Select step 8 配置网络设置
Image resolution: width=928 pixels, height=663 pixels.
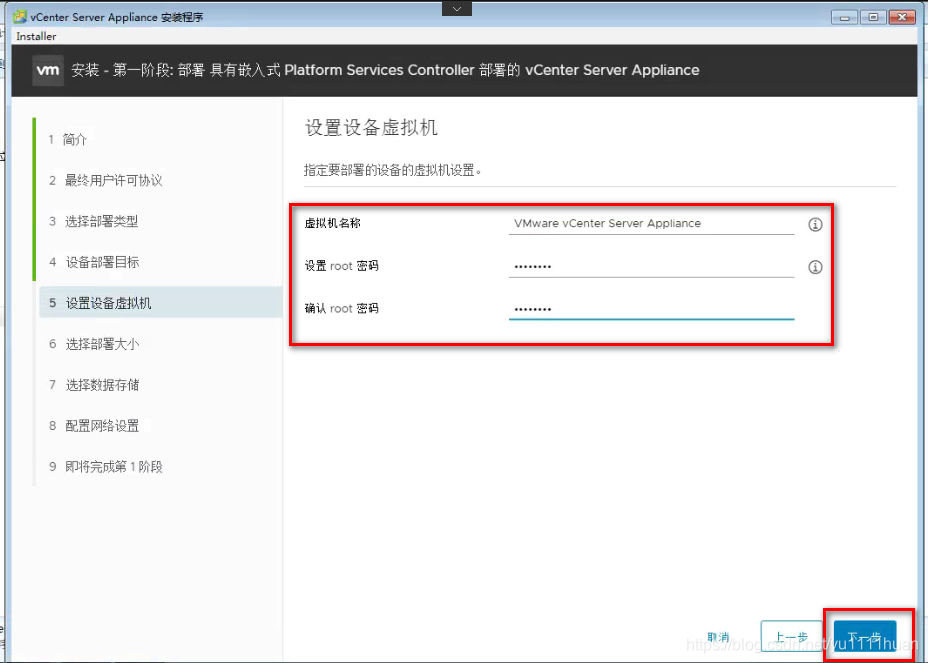(94, 426)
